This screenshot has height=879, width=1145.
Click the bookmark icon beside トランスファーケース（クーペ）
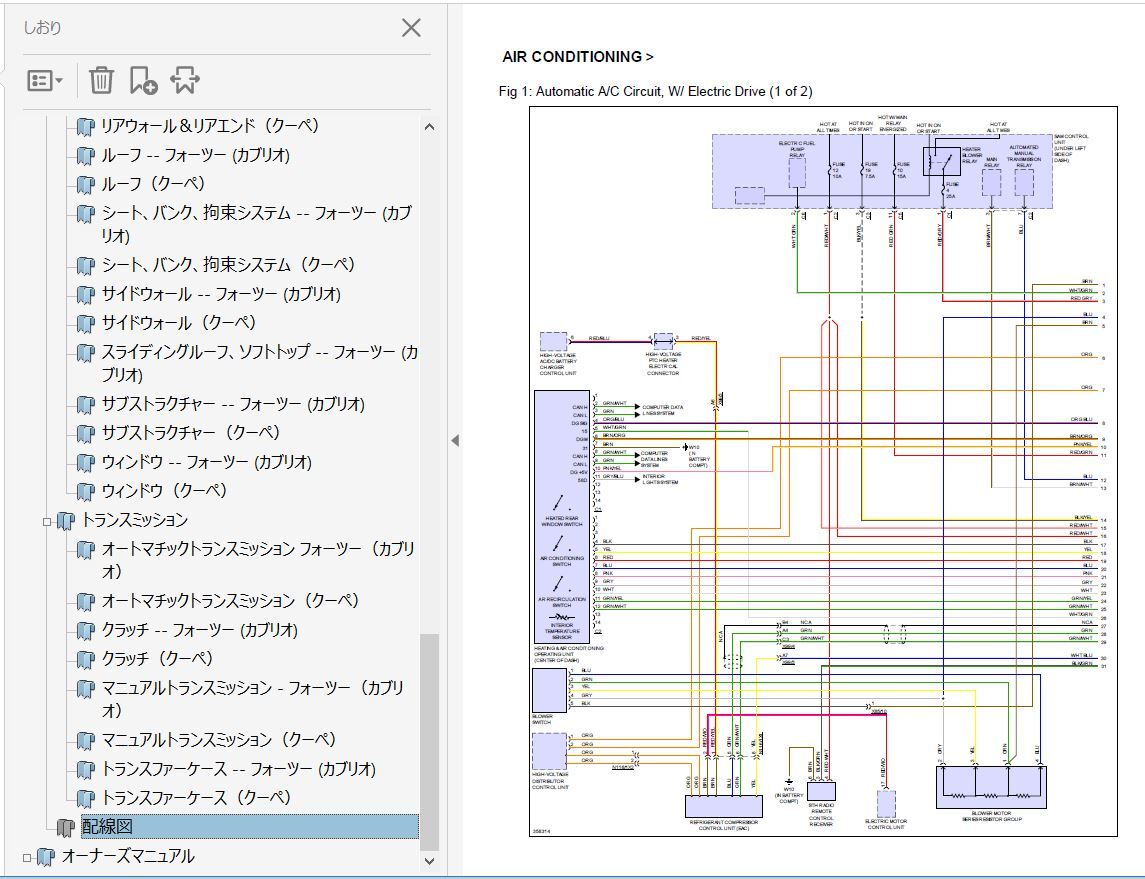86,798
